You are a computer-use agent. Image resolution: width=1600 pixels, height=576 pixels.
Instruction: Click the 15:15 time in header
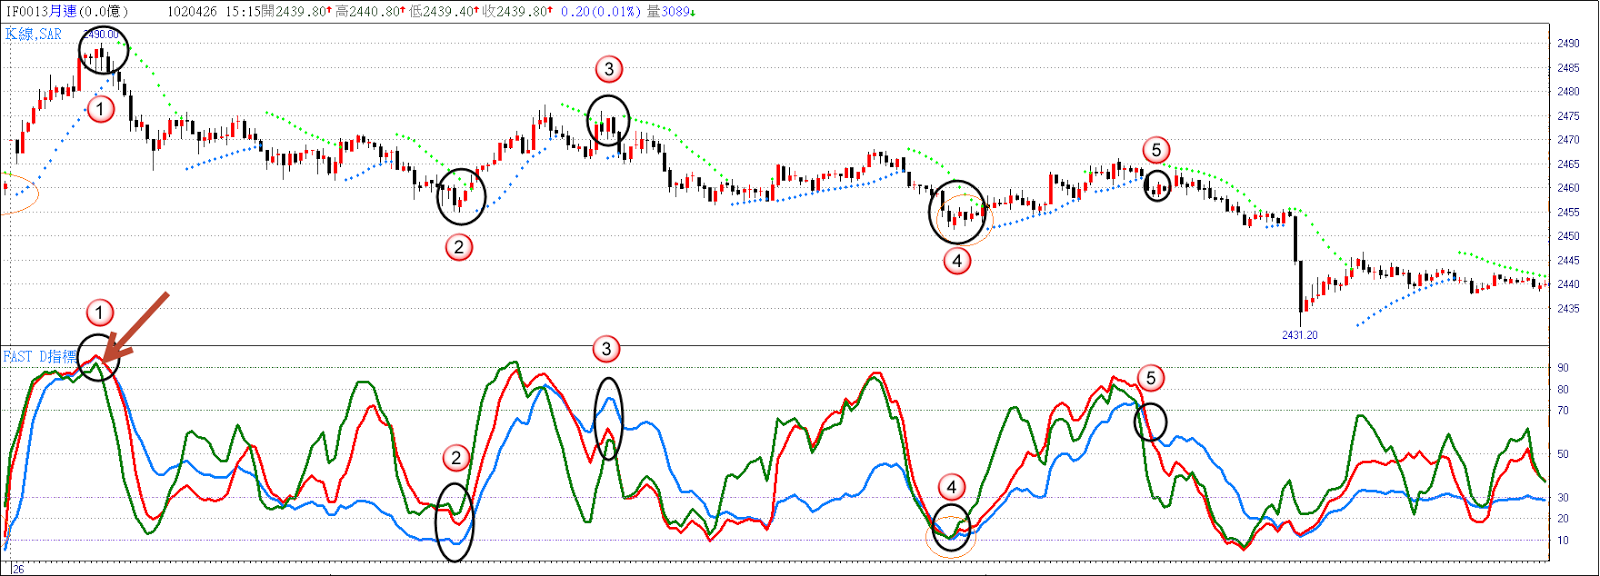click(x=243, y=11)
